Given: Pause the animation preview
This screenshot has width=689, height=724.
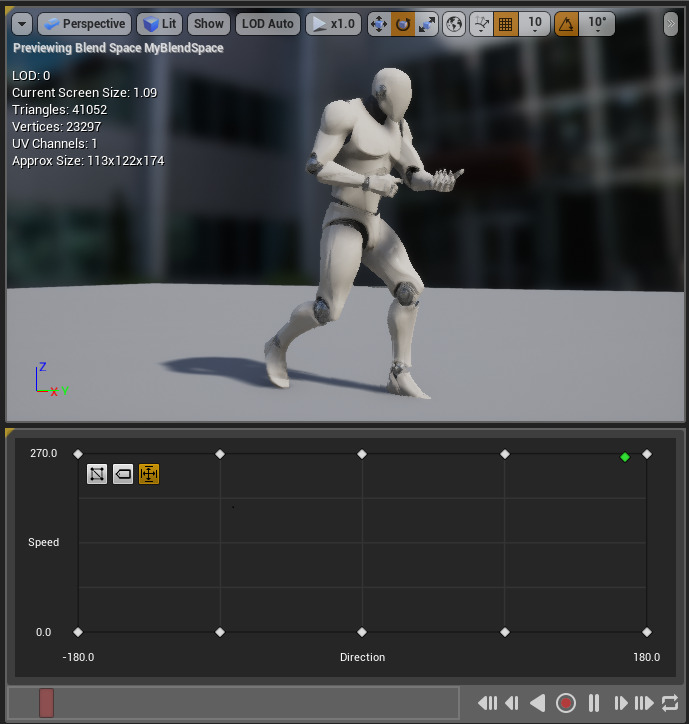Looking at the screenshot, I should click(594, 703).
